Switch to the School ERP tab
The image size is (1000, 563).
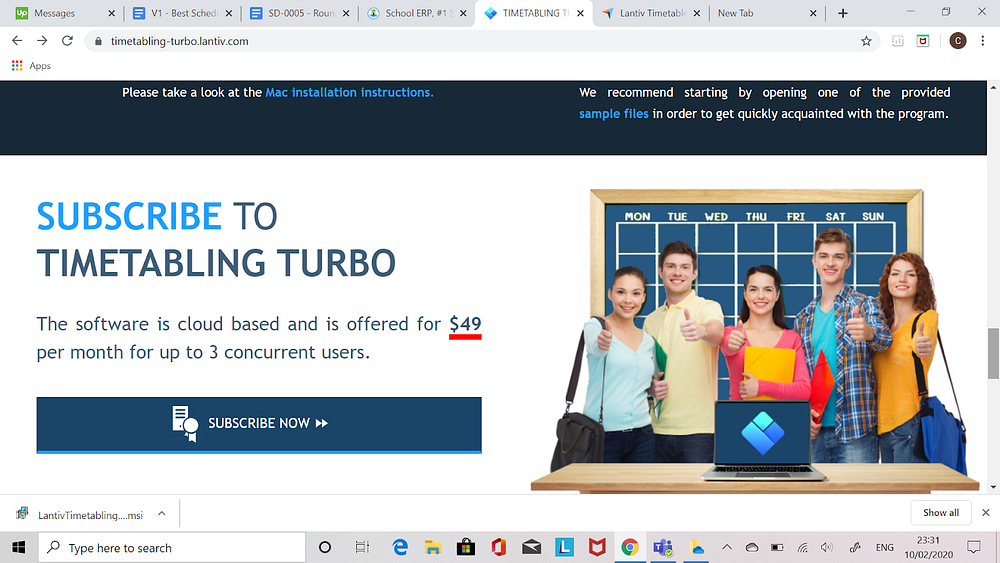pos(418,13)
